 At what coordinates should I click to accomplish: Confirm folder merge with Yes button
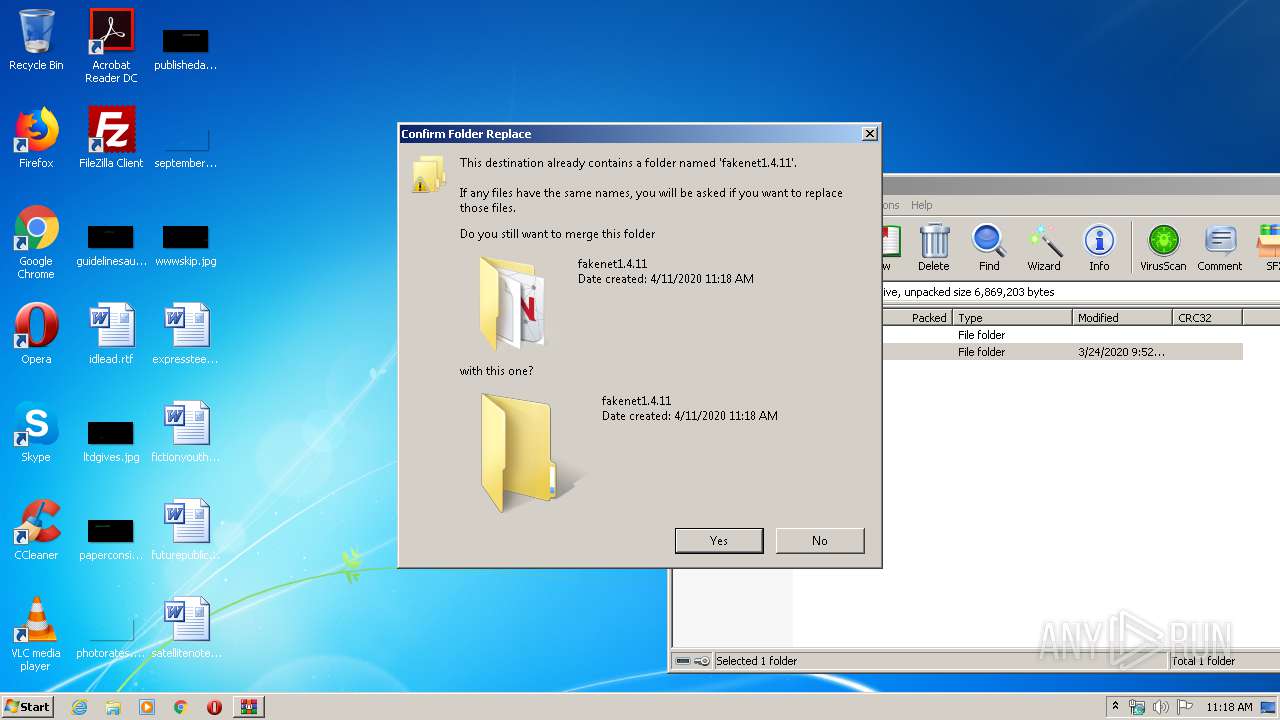(x=719, y=540)
